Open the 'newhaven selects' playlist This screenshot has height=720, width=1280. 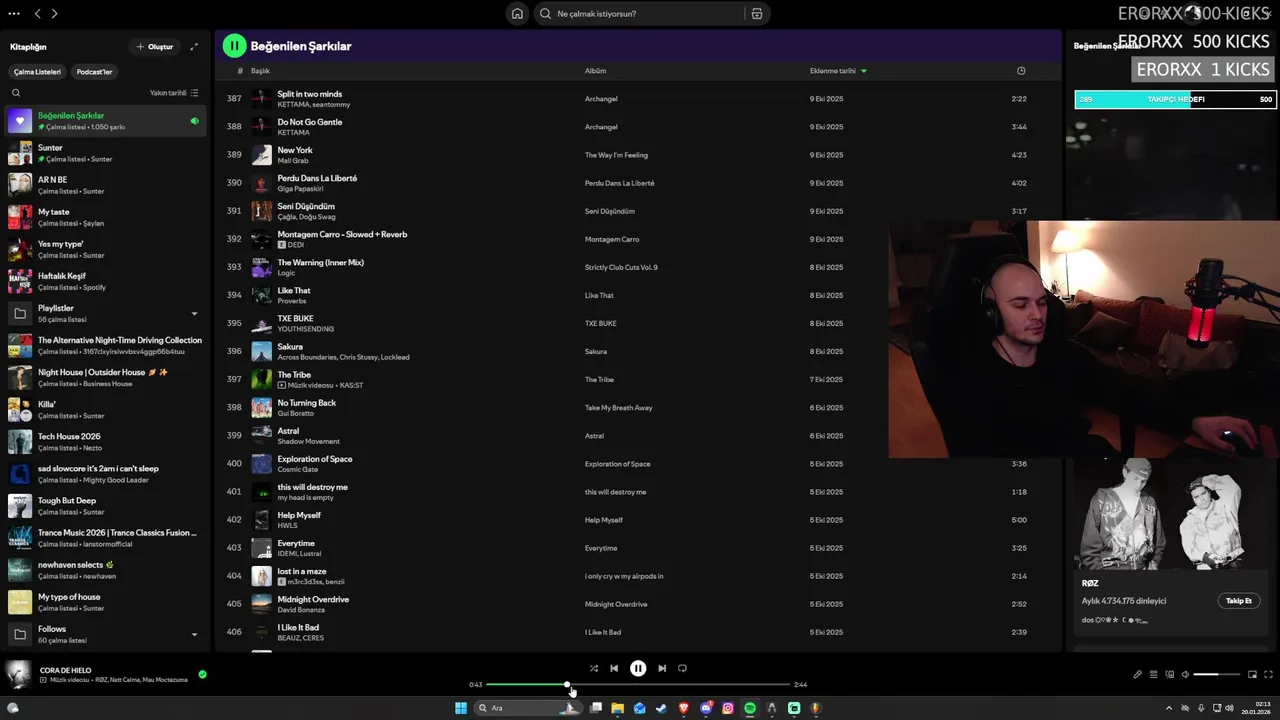pyautogui.click(x=106, y=570)
